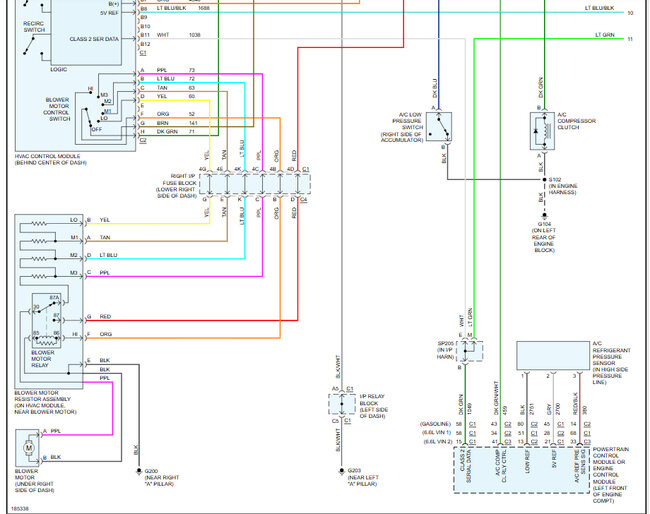
Task: Click the A/C compressor clutch coil symbol
Action: pos(548,131)
